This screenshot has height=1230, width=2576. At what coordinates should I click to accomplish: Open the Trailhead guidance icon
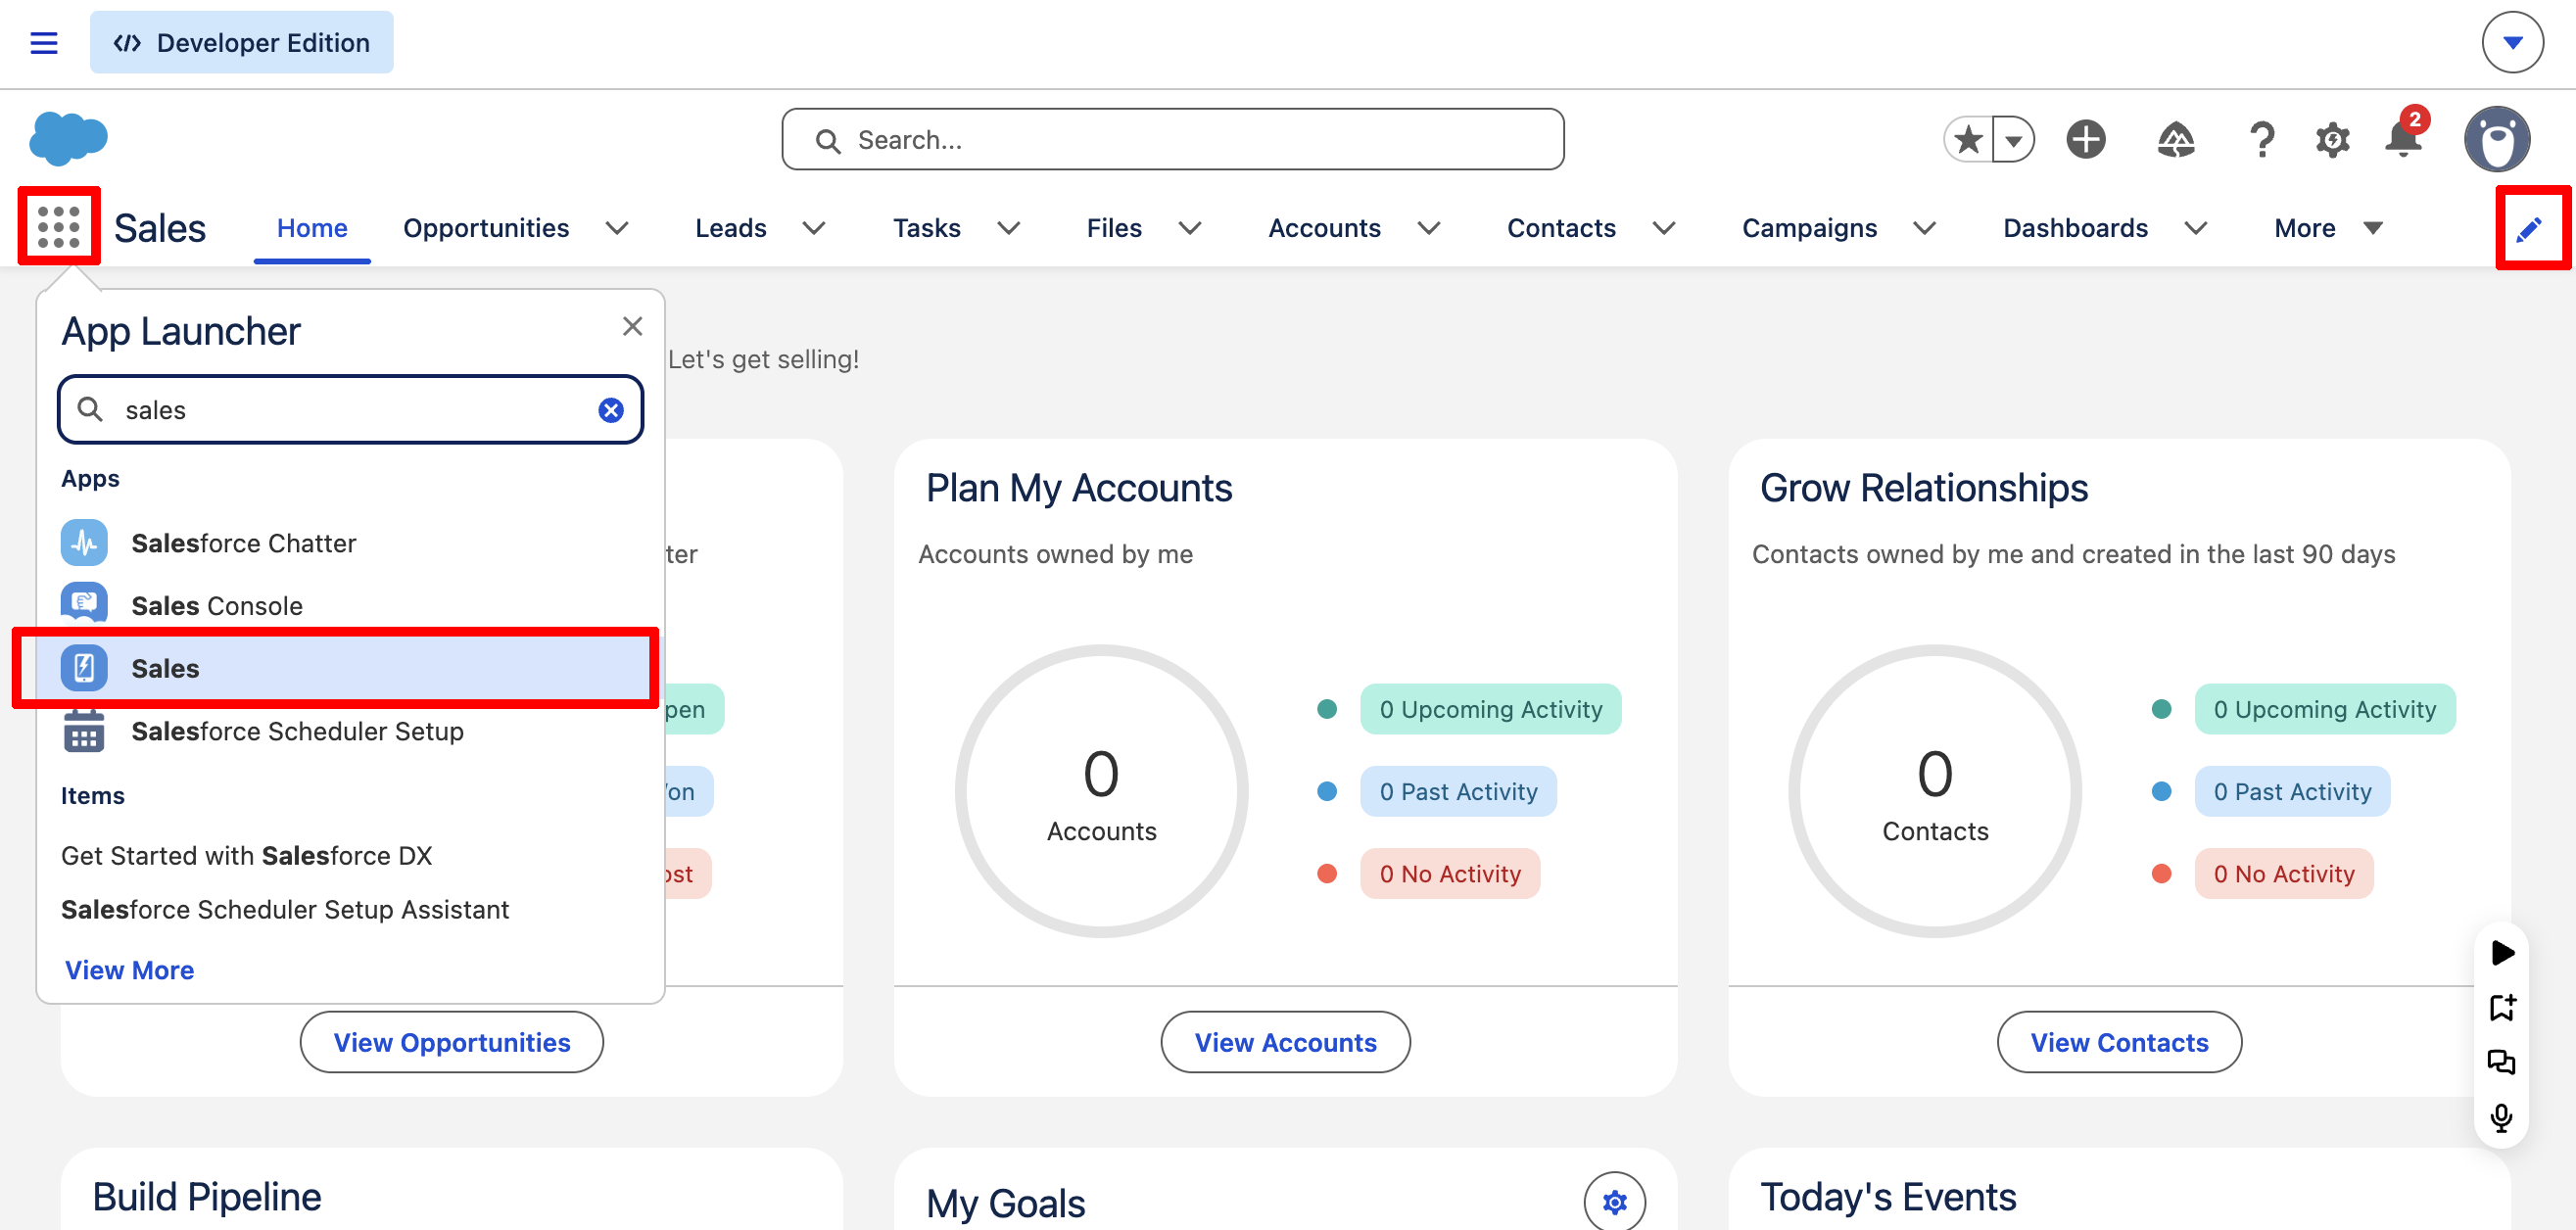click(2176, 139)
